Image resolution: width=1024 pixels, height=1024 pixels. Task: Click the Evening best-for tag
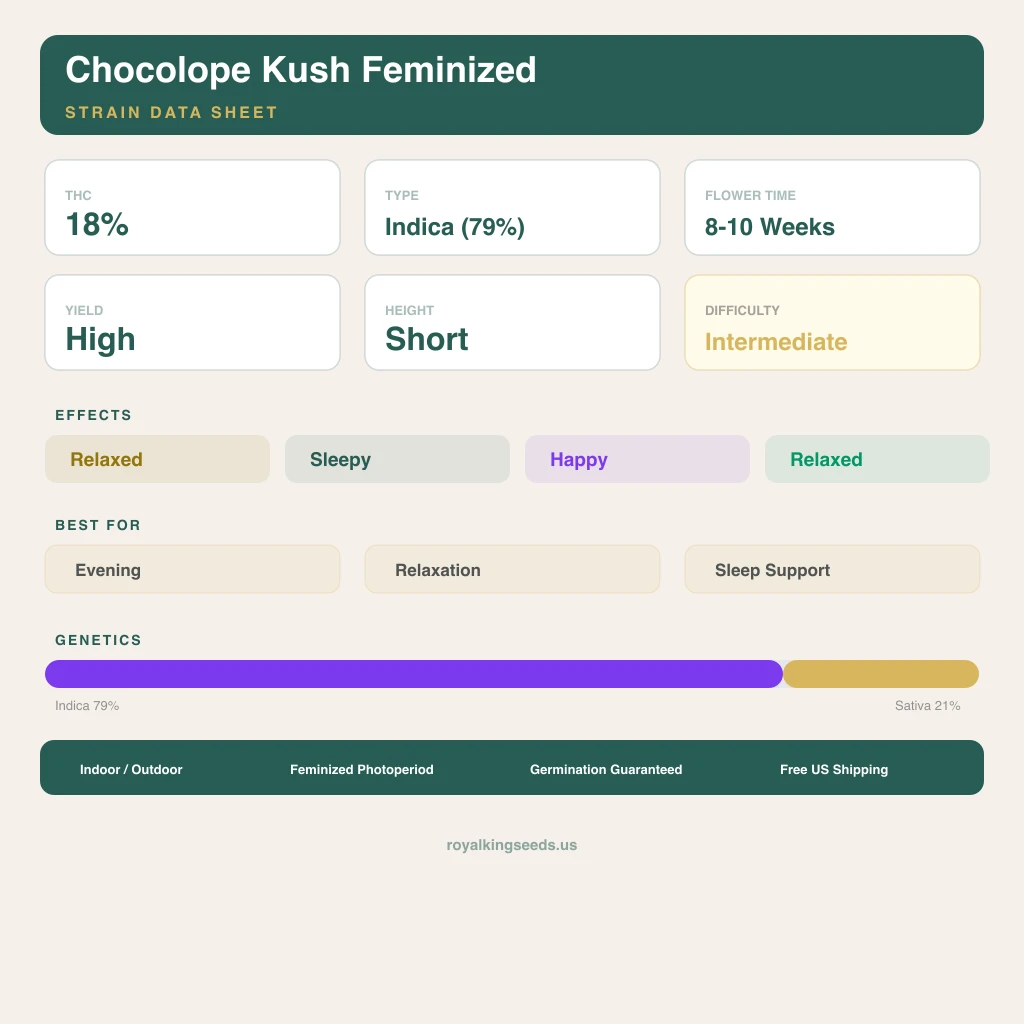pyautogui.click(x=192, y=569)
